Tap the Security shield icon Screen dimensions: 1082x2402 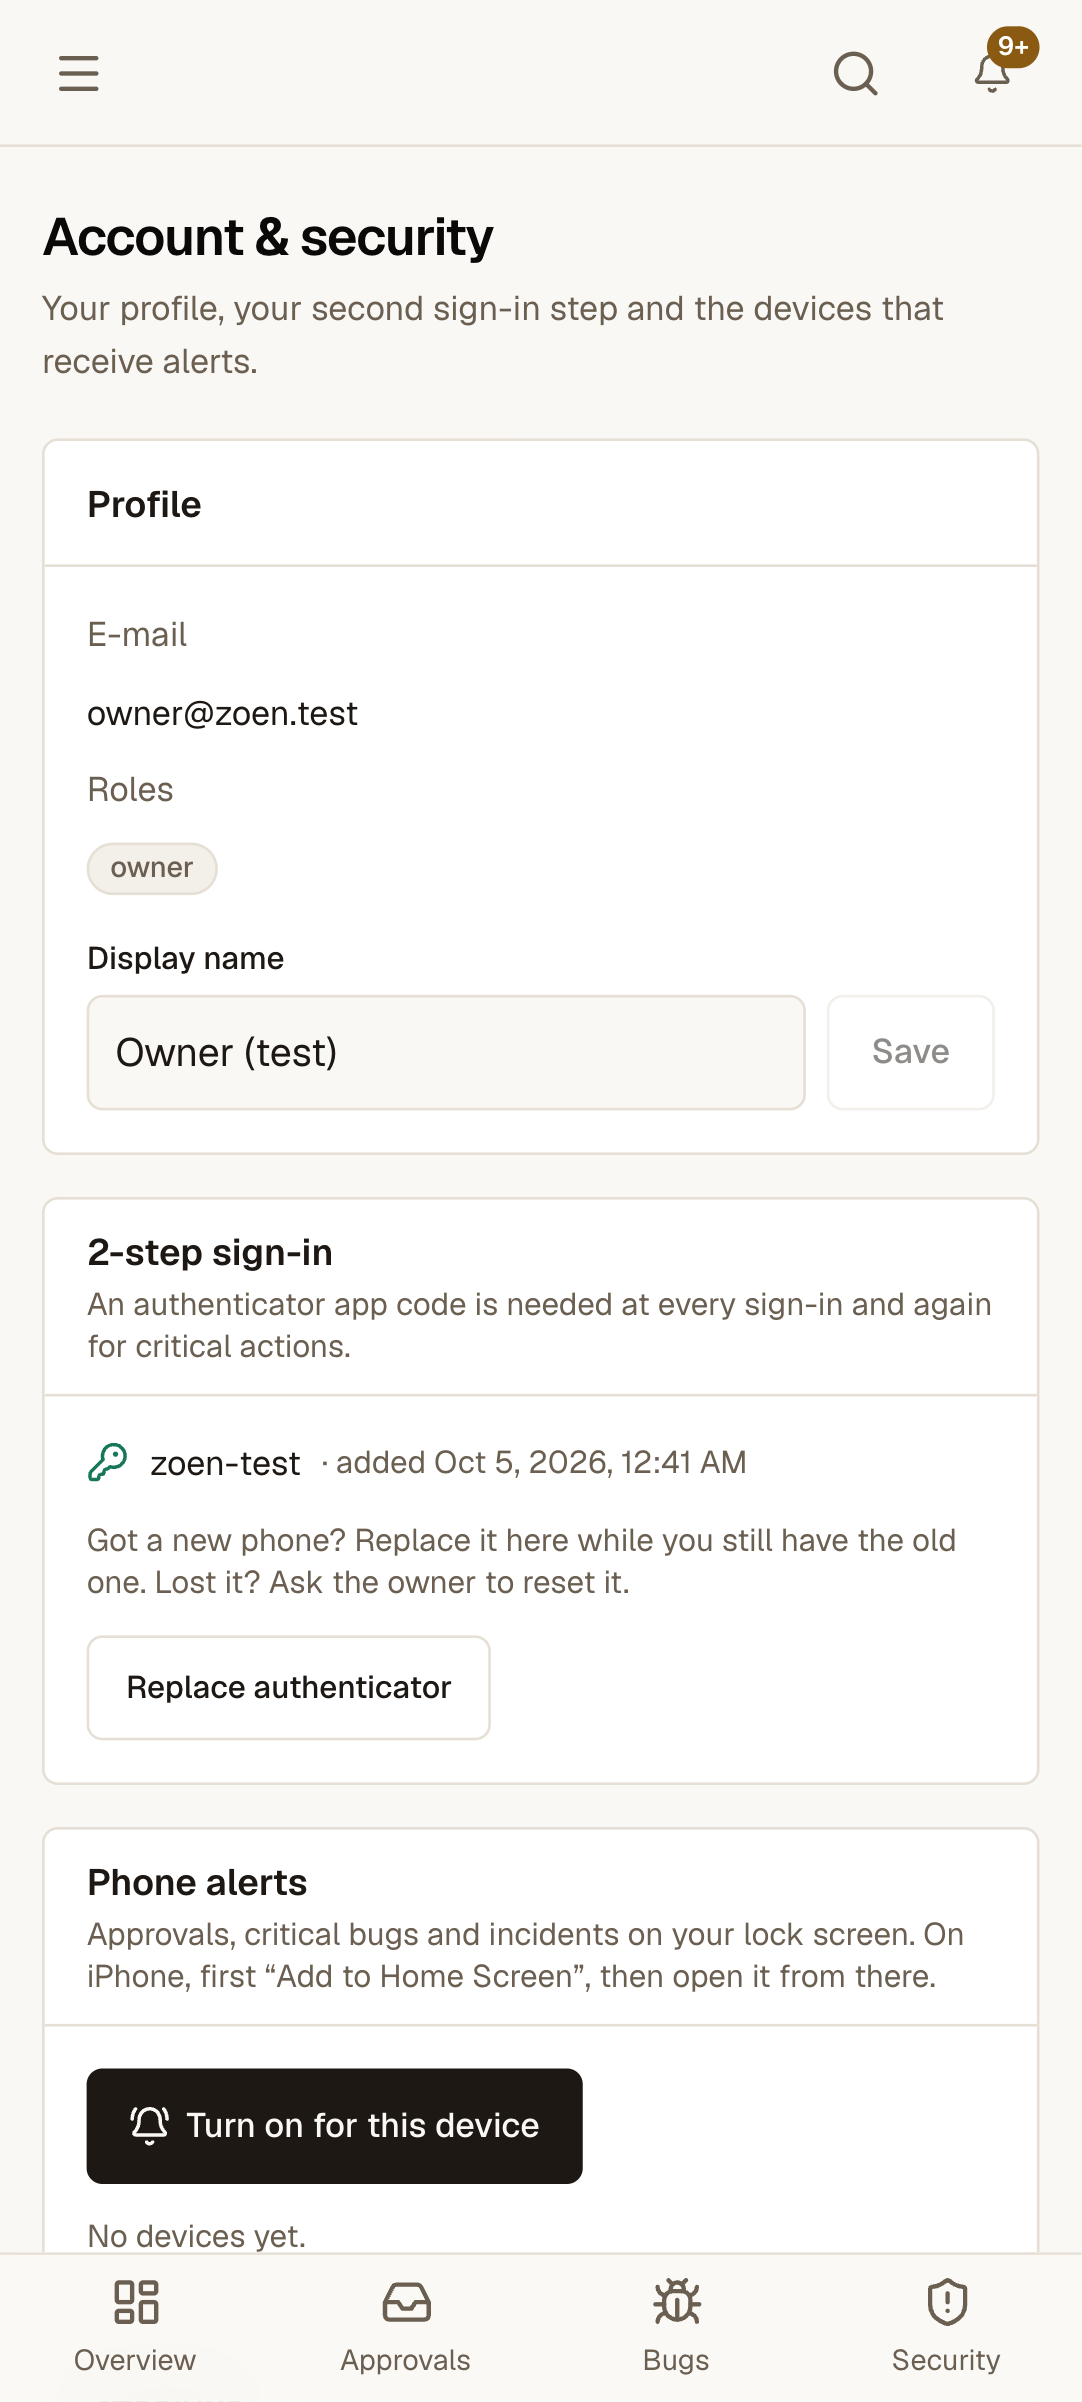947,2301
